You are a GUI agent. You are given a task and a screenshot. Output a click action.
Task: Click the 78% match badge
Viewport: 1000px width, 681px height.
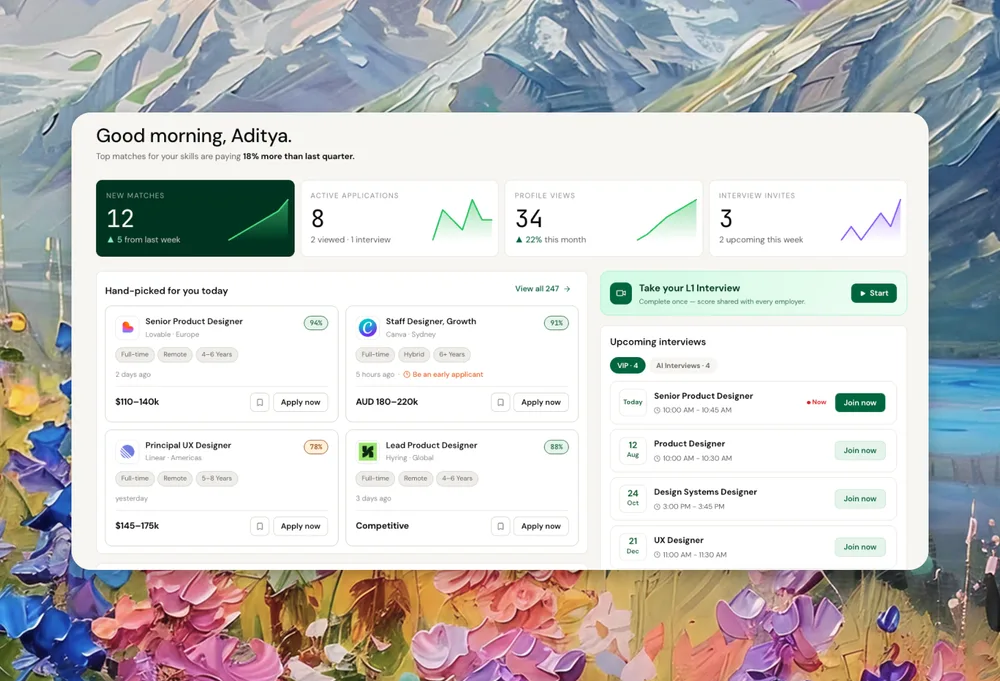tap(316, 447)
